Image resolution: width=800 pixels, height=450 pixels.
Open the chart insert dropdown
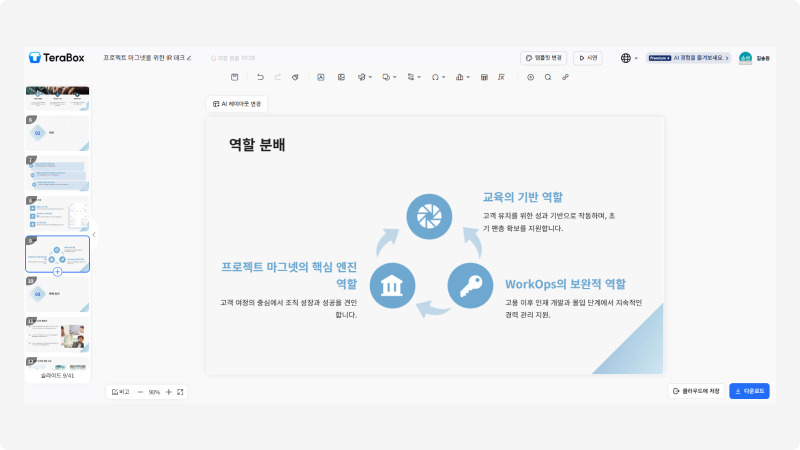pyautogui.click(x=462, y=77)
